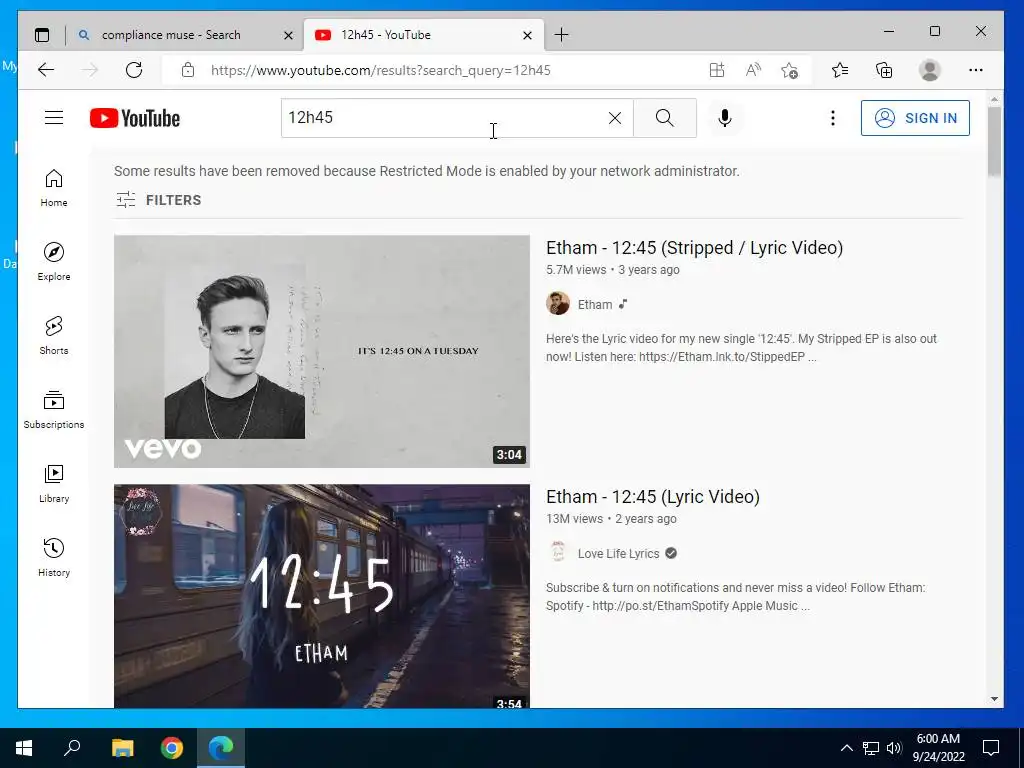The image size is (1024, 768).
Task: Open the Etham channel name link
Action: tap(595, 305)
